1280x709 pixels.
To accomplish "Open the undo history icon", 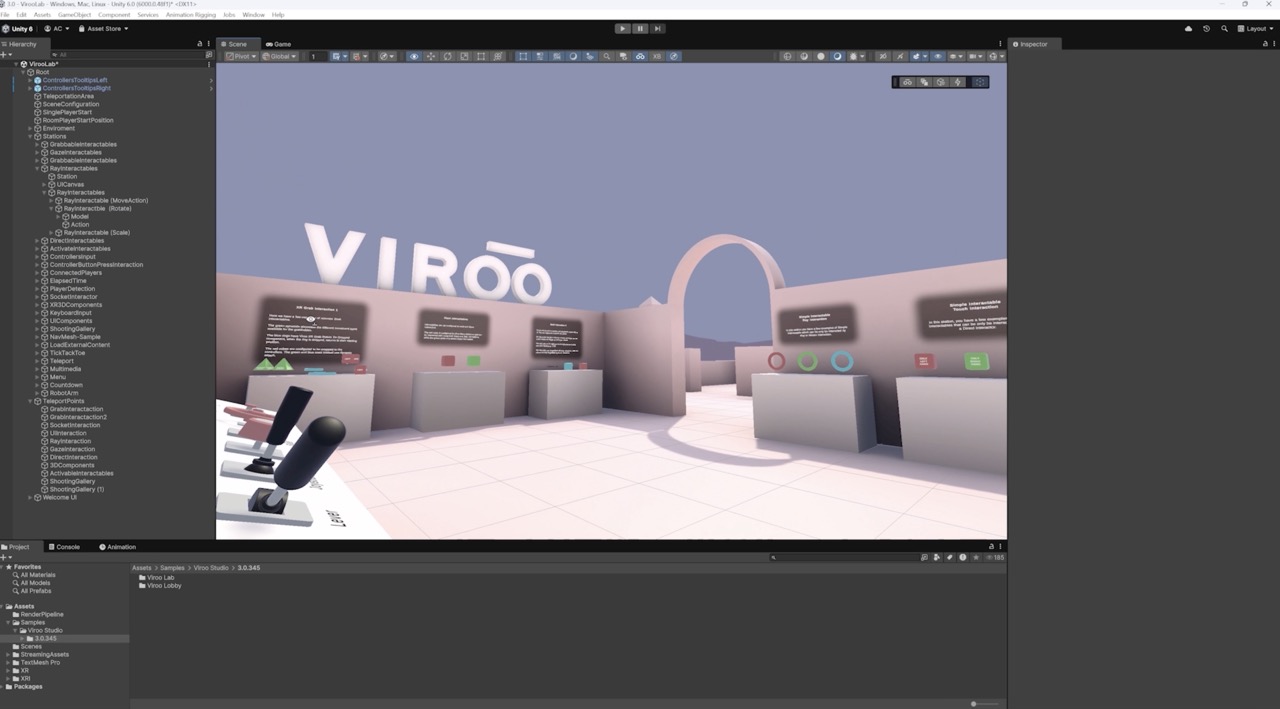I will (1206, 28).
